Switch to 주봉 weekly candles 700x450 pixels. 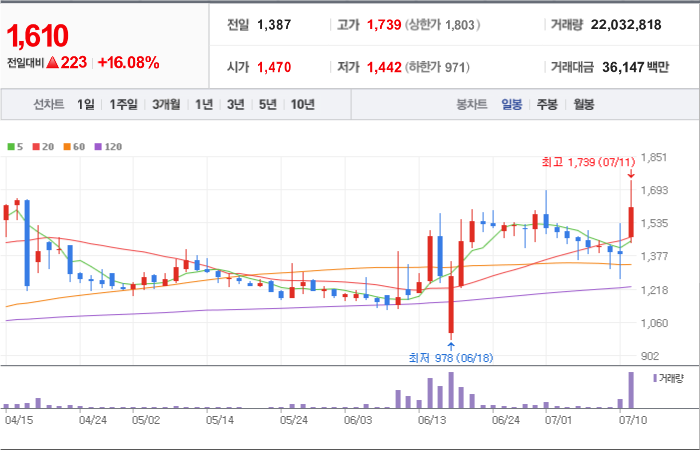tap(547, 105)
